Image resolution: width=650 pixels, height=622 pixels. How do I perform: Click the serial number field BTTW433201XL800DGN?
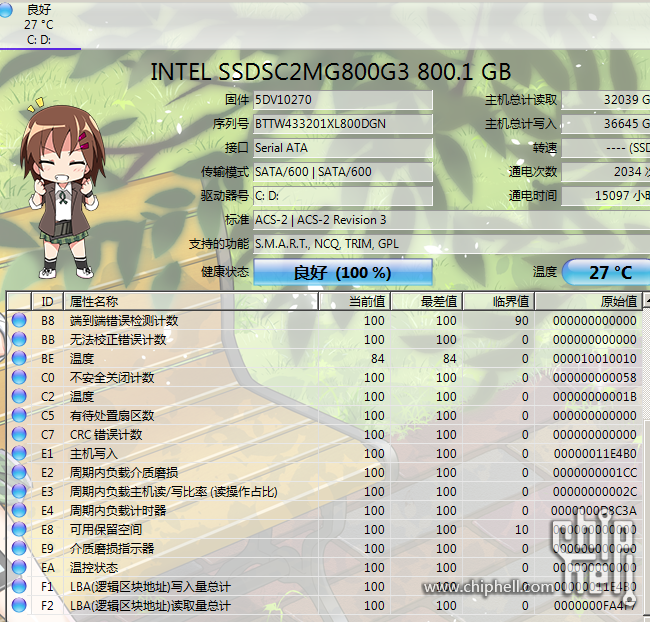coord(343,124)
